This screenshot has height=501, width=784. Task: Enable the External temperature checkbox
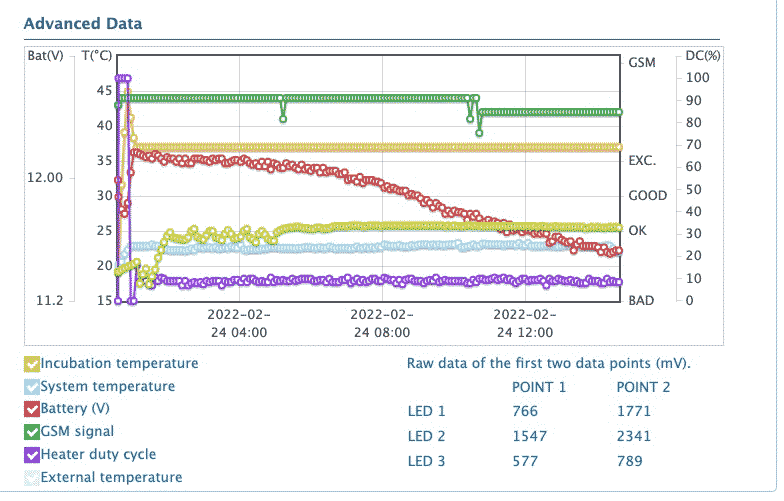(x=31, y=478)
